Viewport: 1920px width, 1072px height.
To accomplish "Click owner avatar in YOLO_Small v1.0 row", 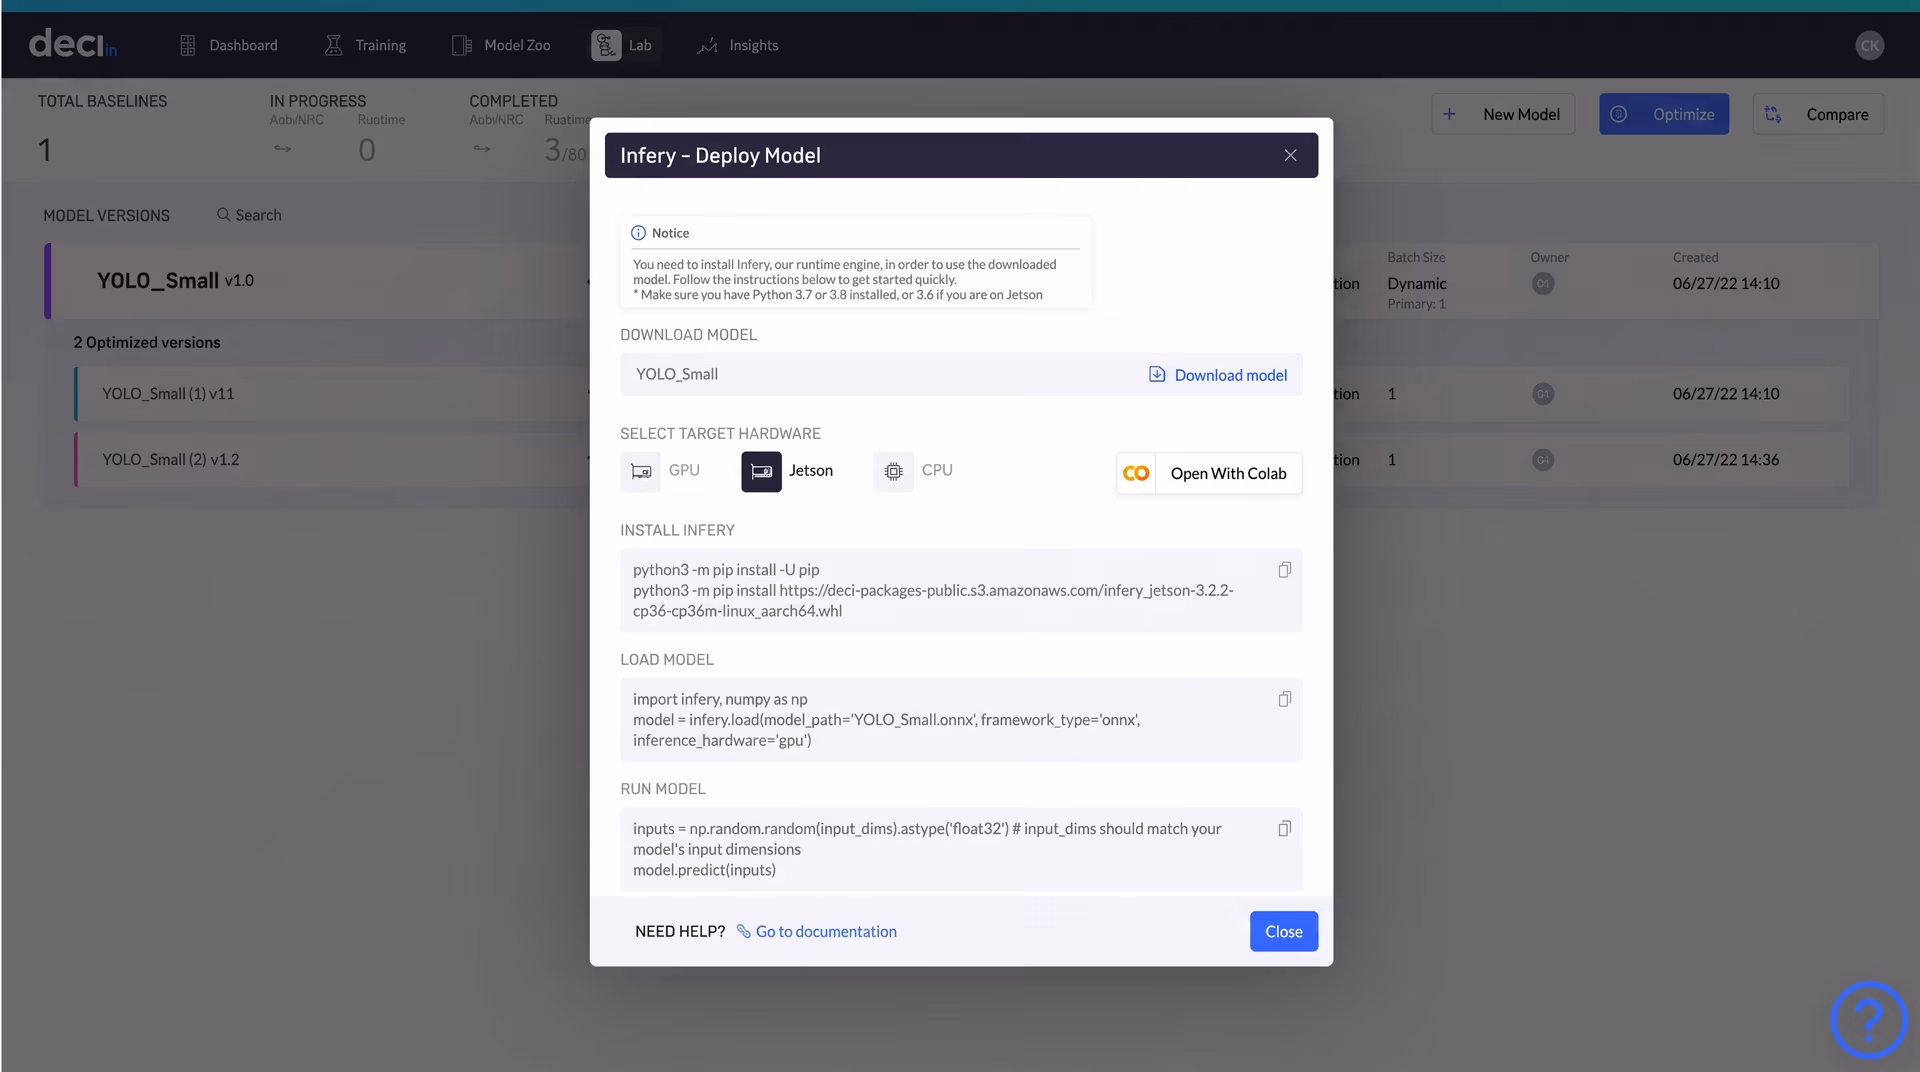I will click(1543, 284).
